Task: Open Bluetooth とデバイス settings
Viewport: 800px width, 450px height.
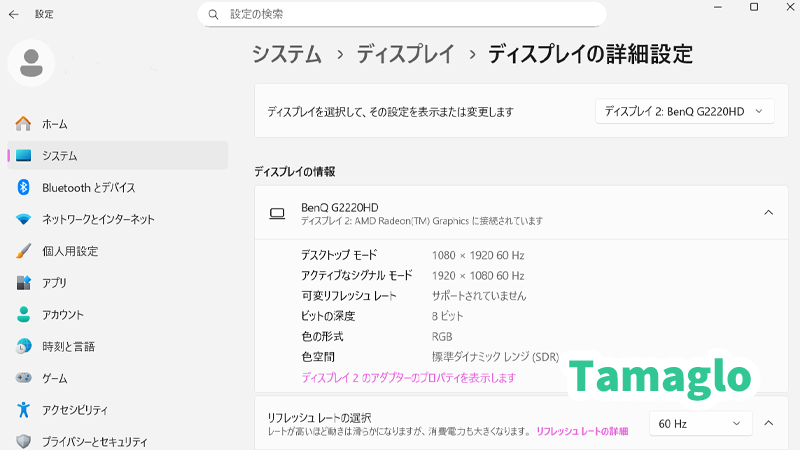Action: [88, 187]
